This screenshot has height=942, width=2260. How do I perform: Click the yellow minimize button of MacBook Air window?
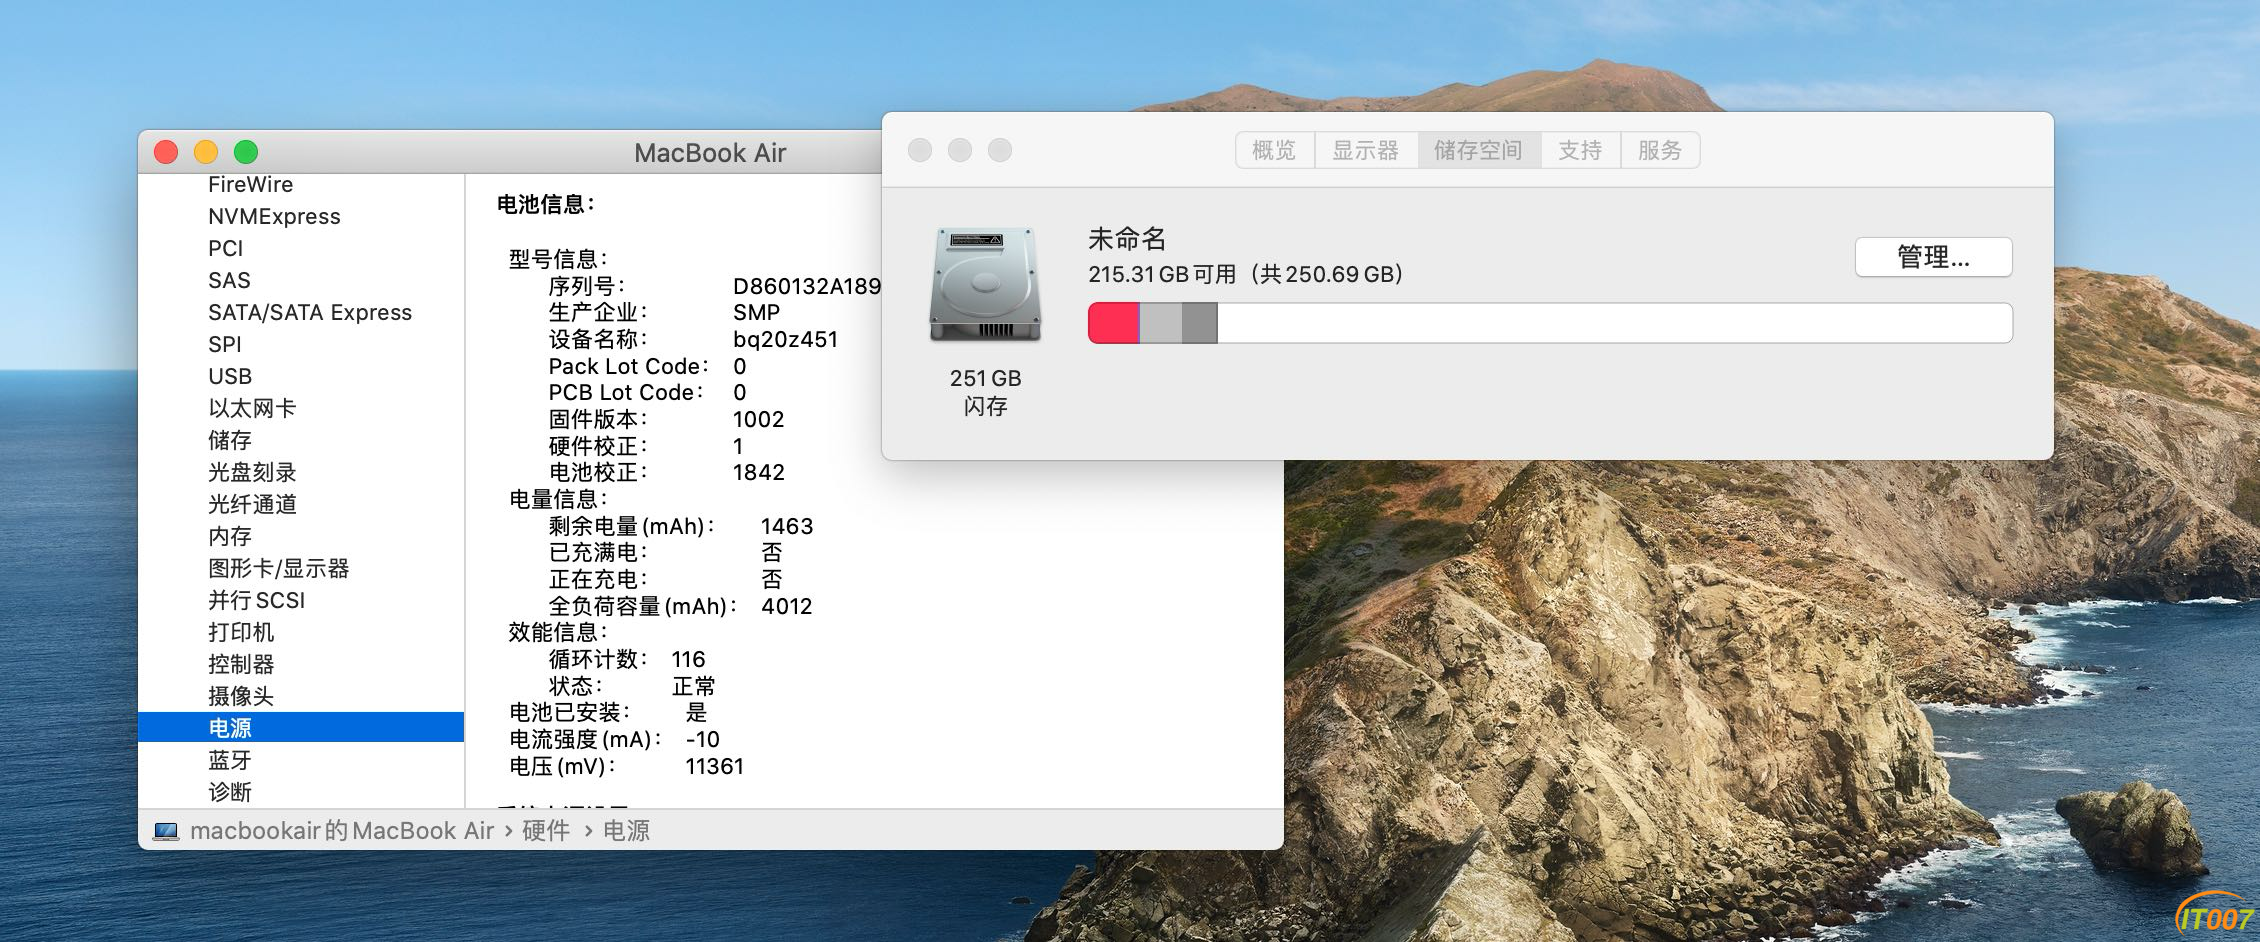pos(206,152)
